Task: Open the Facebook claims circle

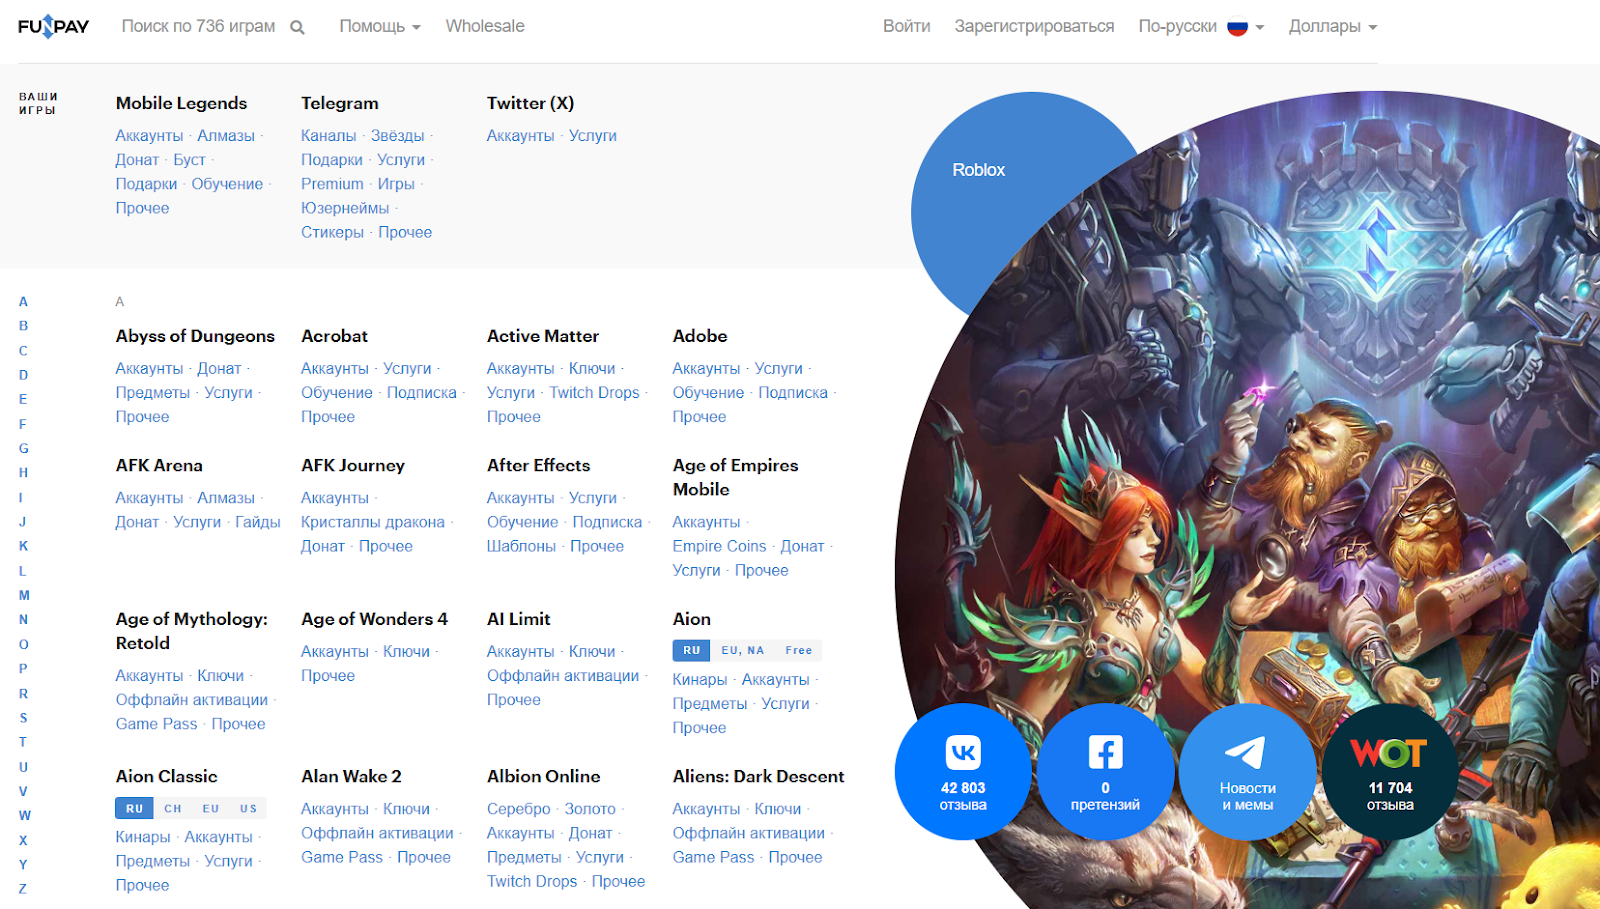Action: (x=1105, y=771)
